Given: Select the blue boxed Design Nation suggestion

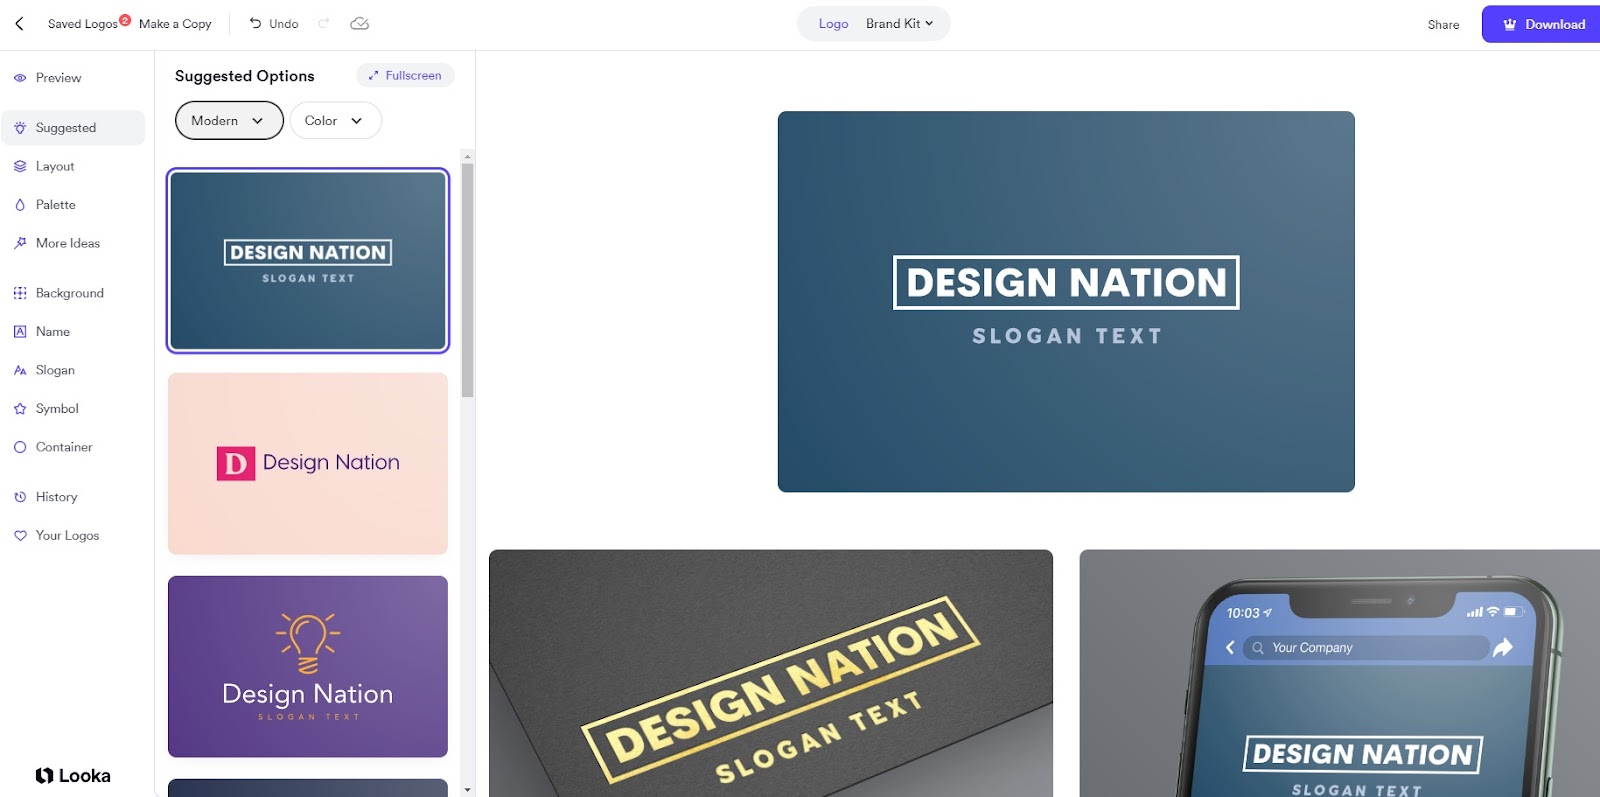Looking at the screenshot, I should (308, 260).
